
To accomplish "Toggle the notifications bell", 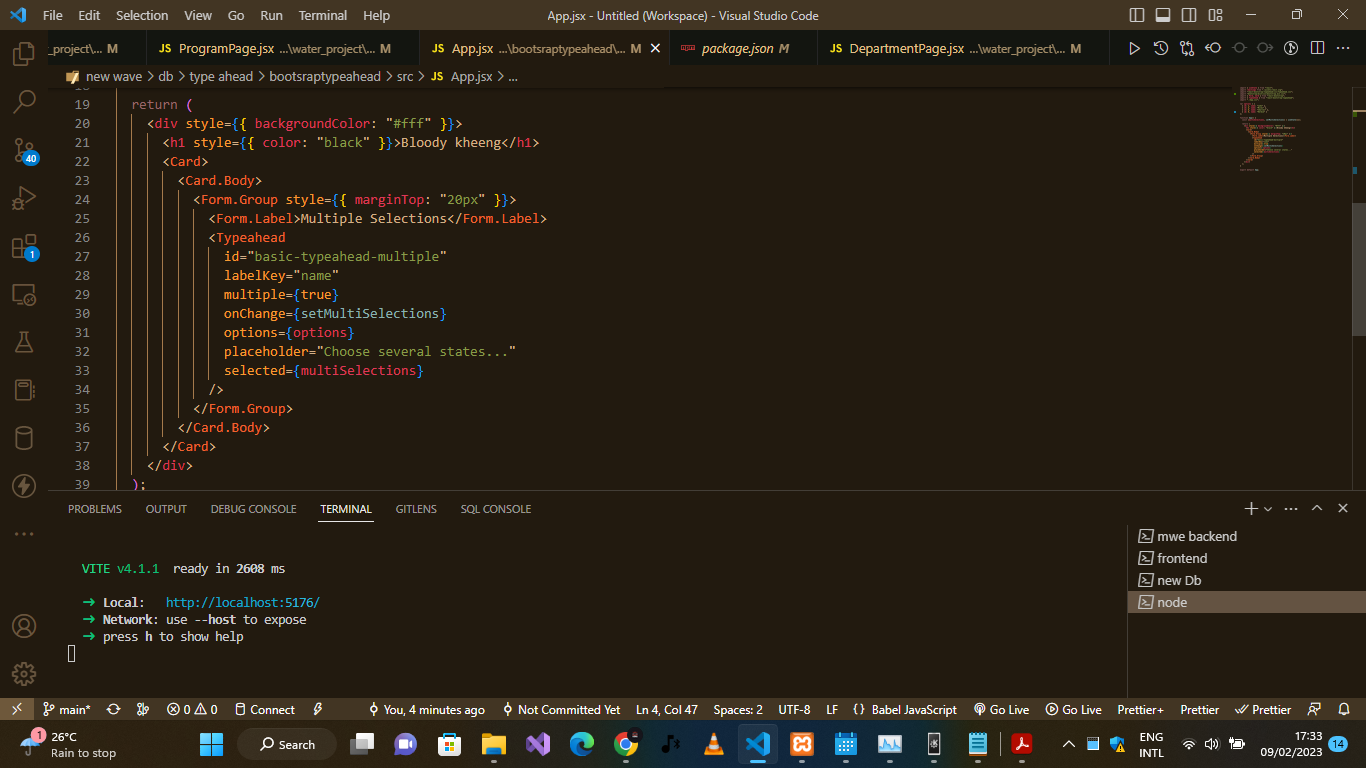I will [1344, 709].
